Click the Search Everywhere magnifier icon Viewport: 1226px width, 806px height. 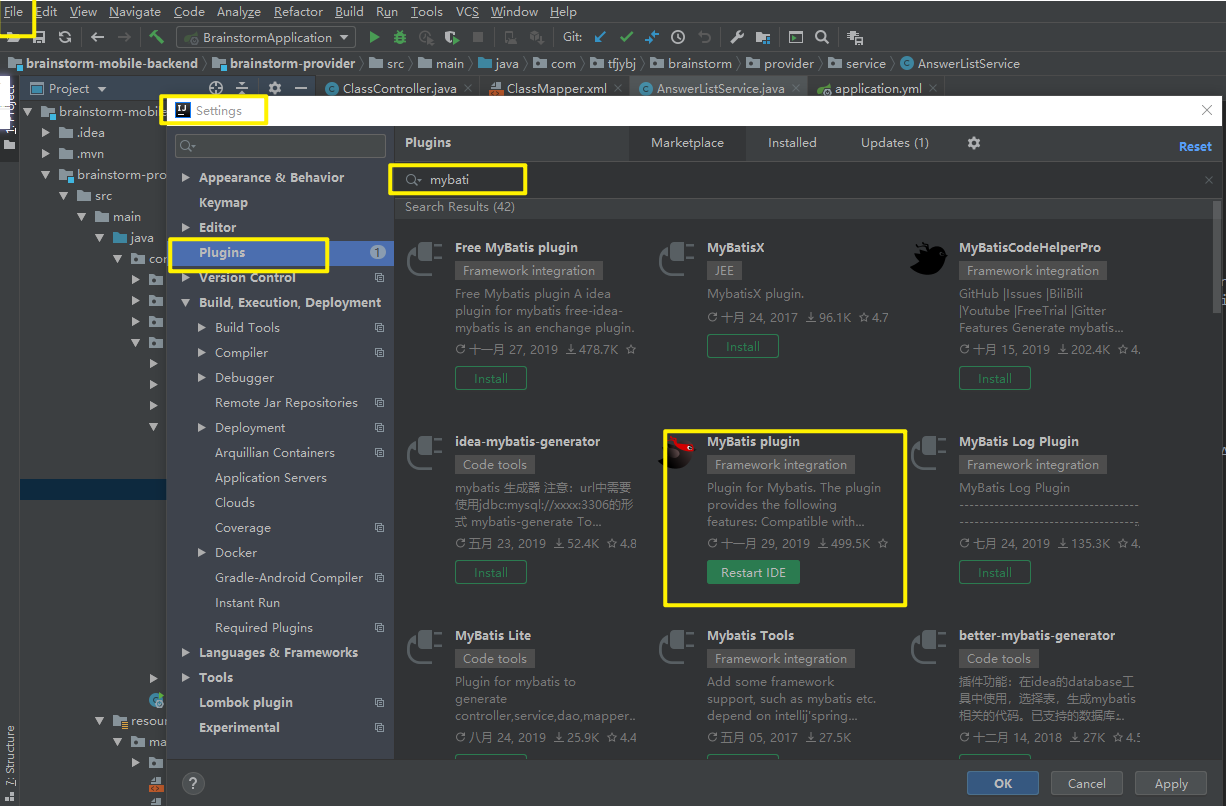(822, 37)
